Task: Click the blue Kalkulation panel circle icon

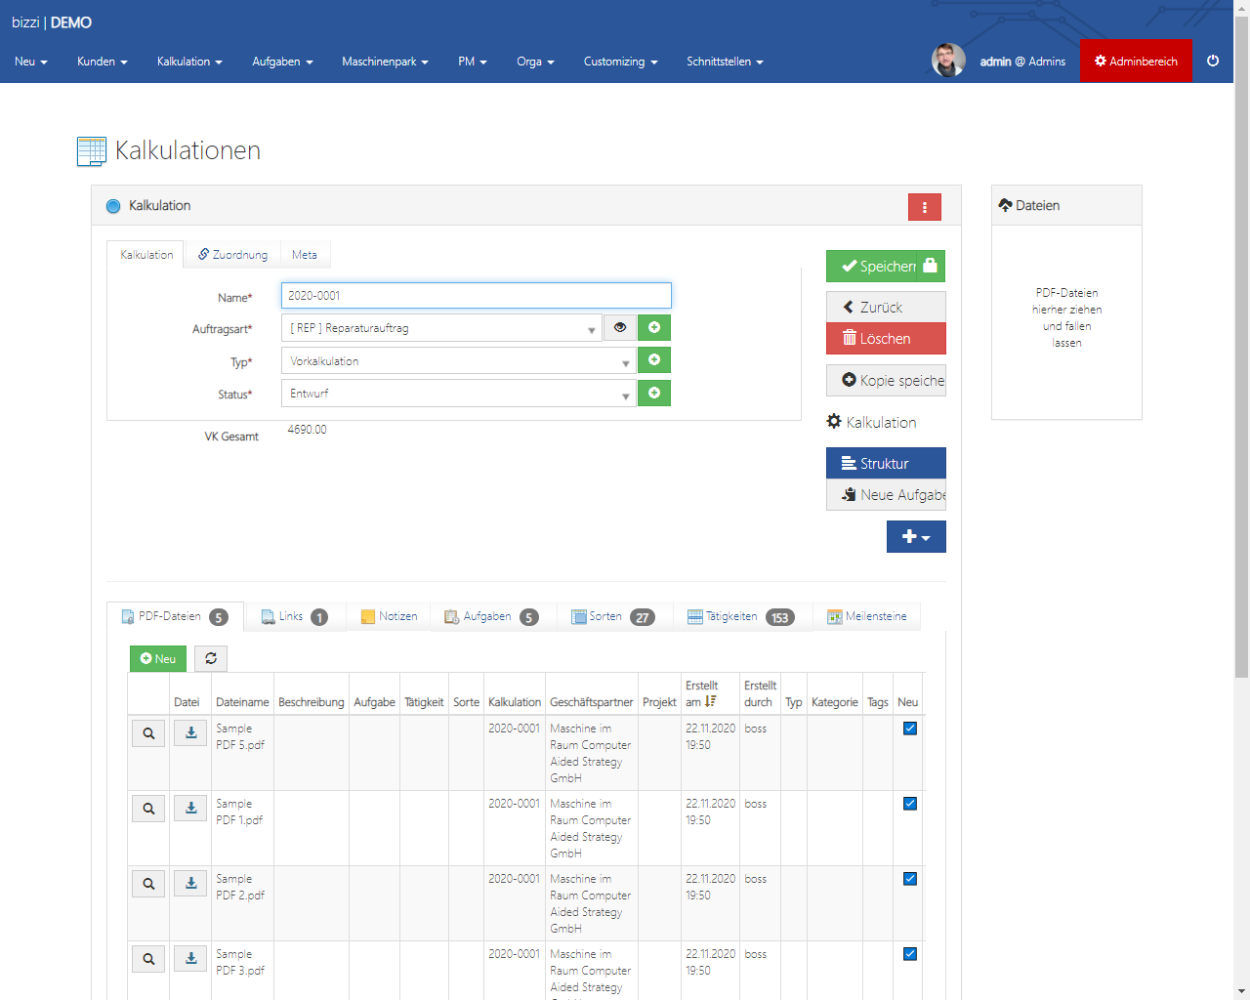Action: [113, 206]
